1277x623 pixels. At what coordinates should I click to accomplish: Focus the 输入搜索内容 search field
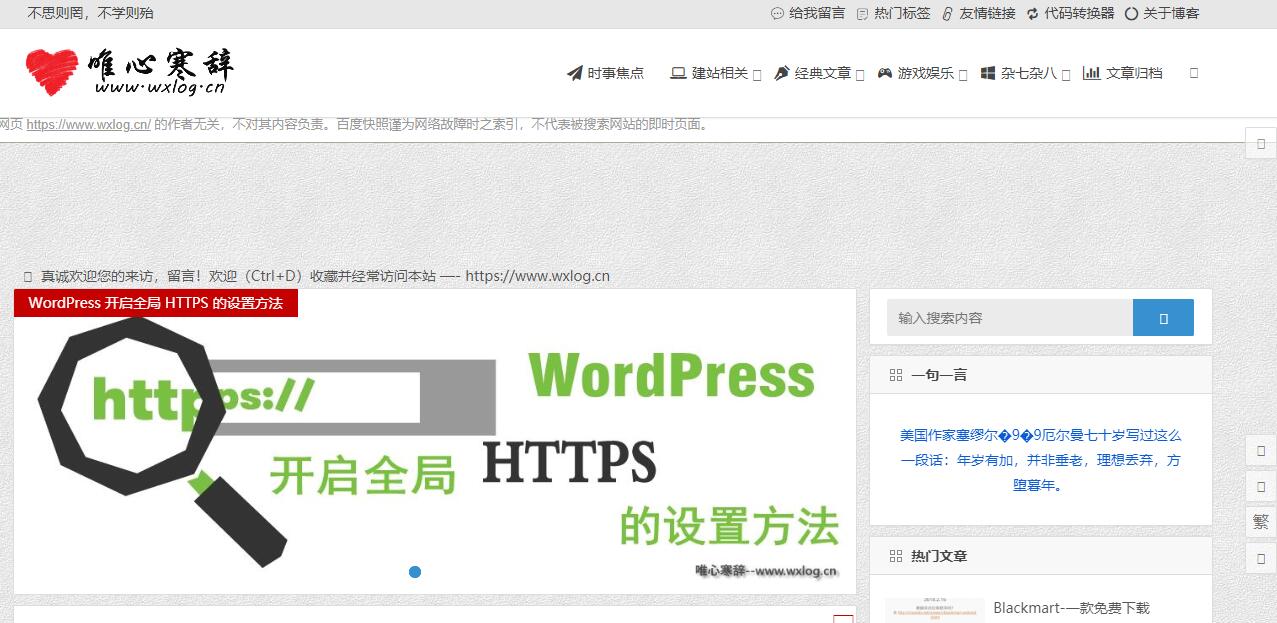click(1010, 318)
